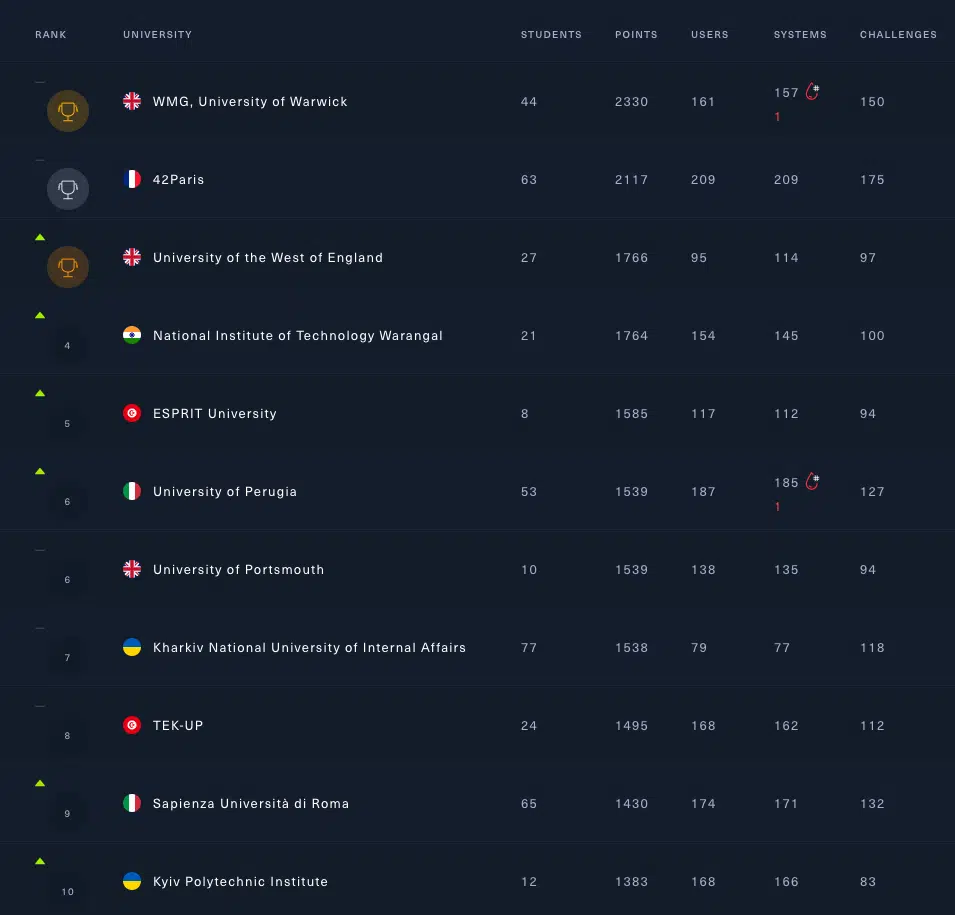Click the gold trophy for WMG Warwick

point(68,110)
